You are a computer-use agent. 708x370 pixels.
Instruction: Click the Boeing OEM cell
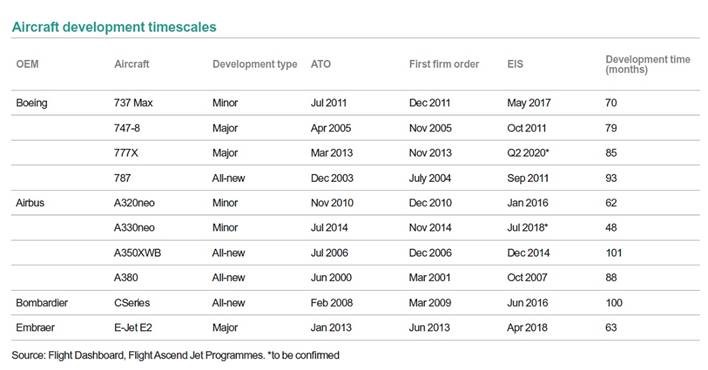[32, 103]
